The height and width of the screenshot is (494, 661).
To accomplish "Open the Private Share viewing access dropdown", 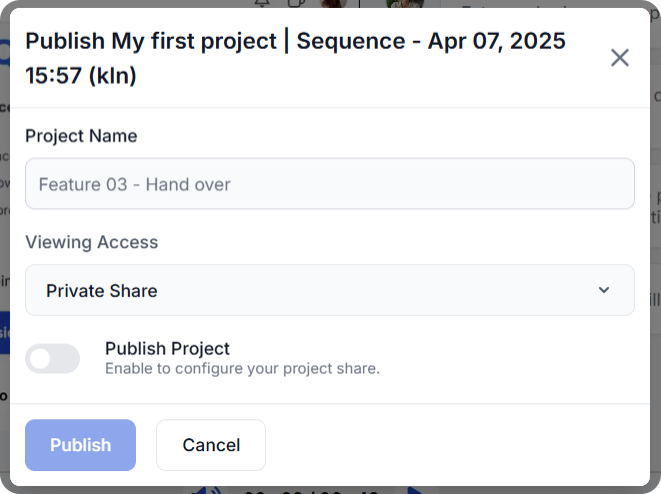I will coord(330,290).
